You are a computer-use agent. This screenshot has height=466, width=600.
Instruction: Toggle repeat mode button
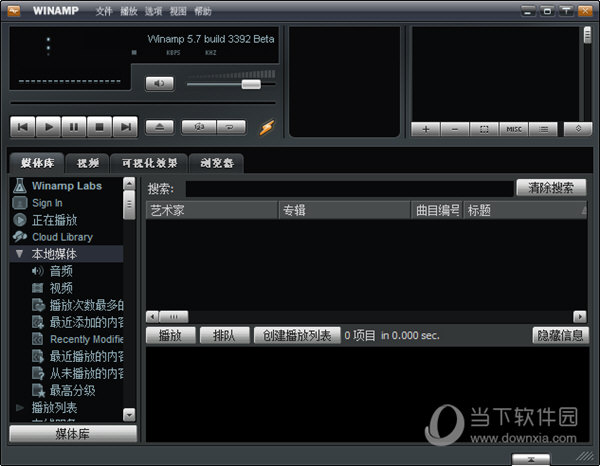tap(231, 127)
